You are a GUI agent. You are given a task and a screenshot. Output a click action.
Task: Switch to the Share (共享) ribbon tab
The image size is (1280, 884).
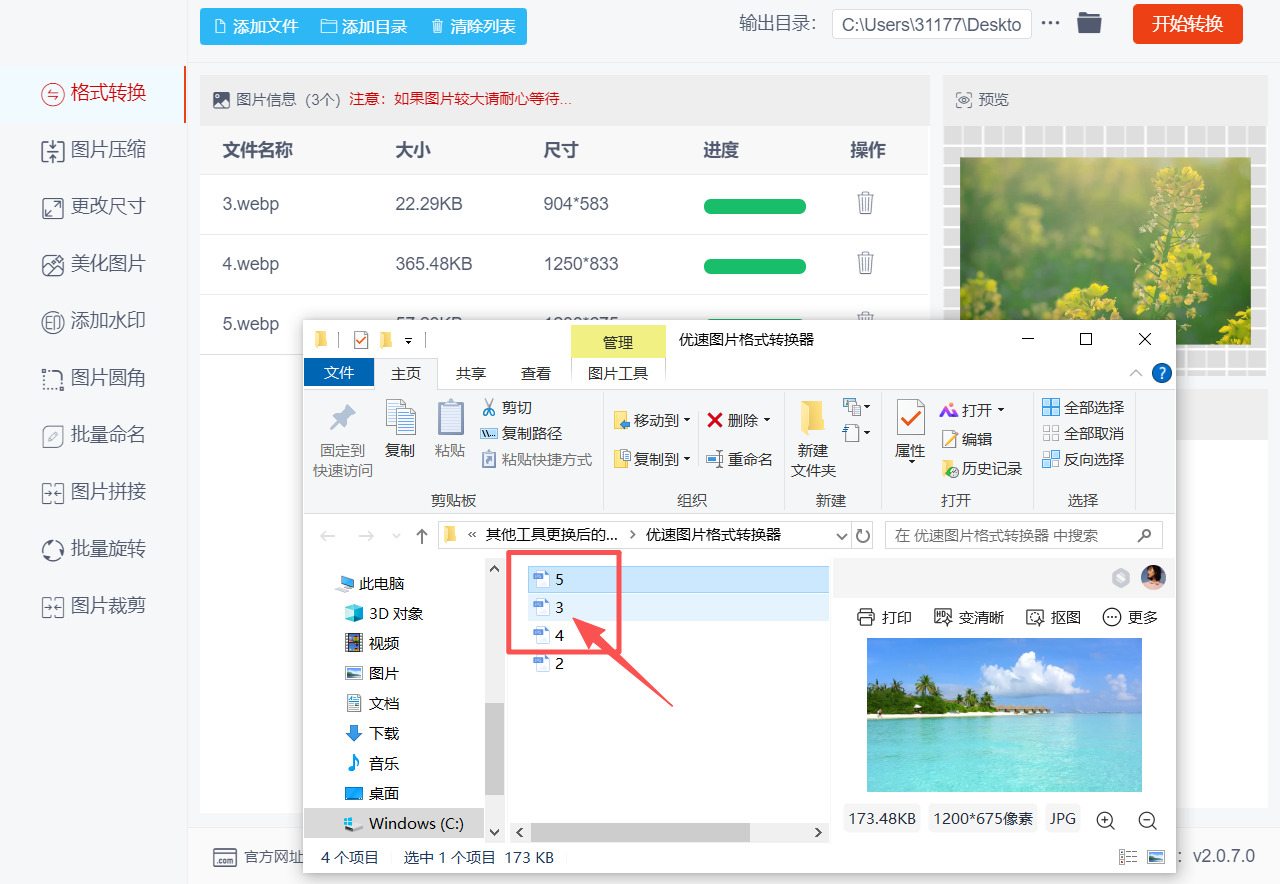470,373
